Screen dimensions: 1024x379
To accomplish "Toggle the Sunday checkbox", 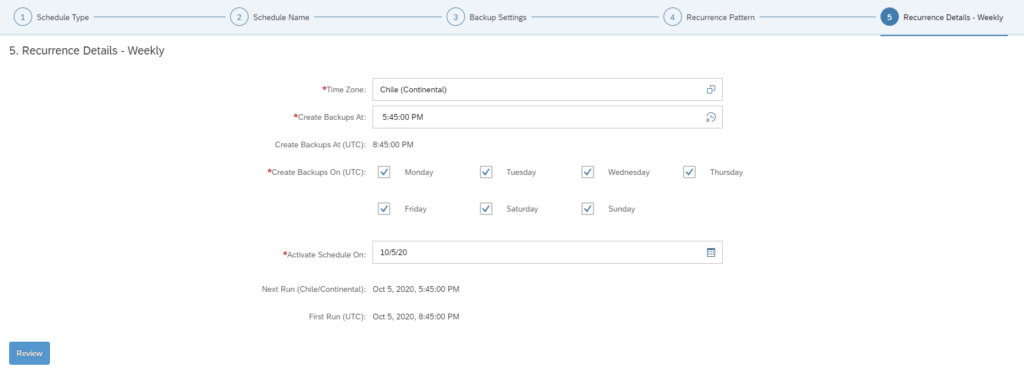I will (588, 208).
